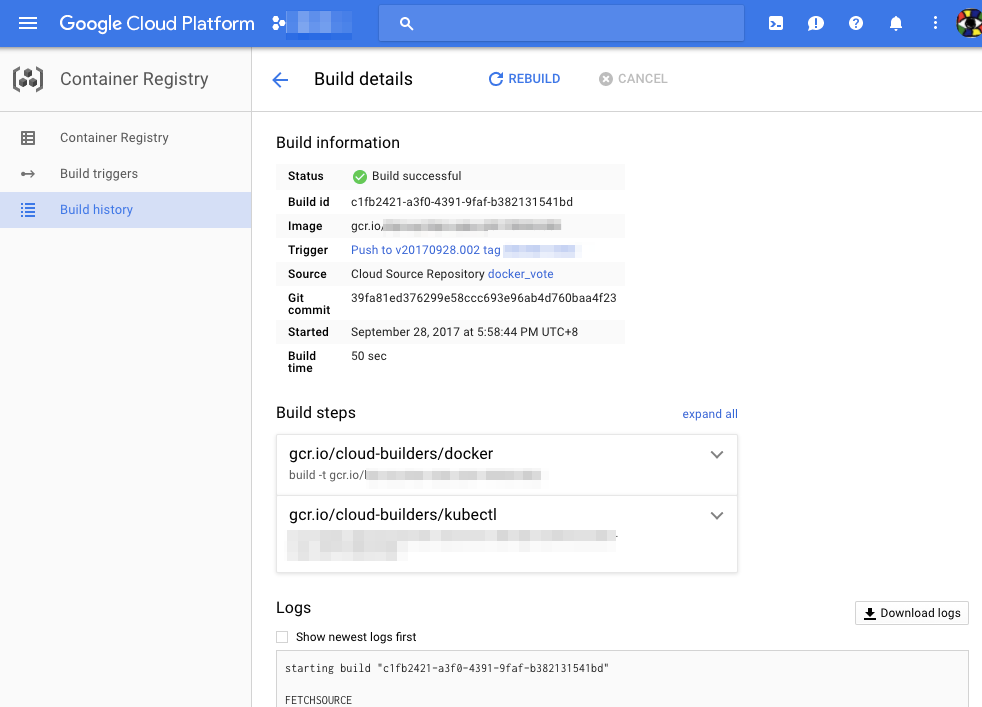Click the 50 sec build time value

click(x=368, y=356)
